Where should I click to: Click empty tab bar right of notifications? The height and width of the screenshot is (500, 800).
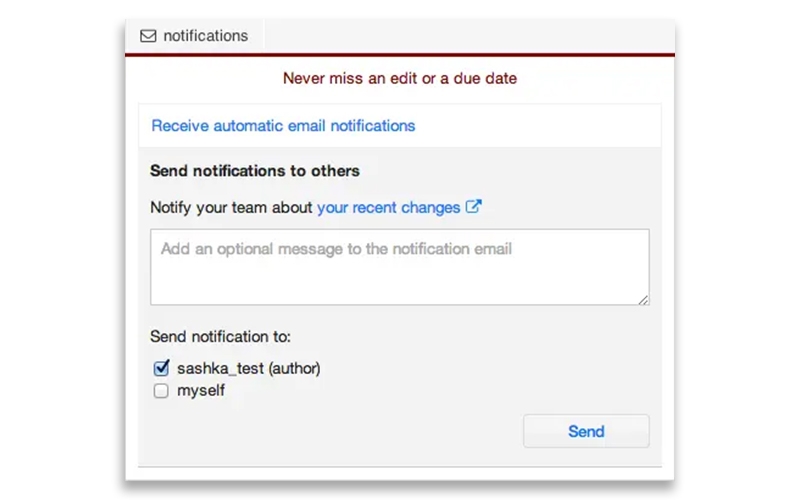pos(460,36)
